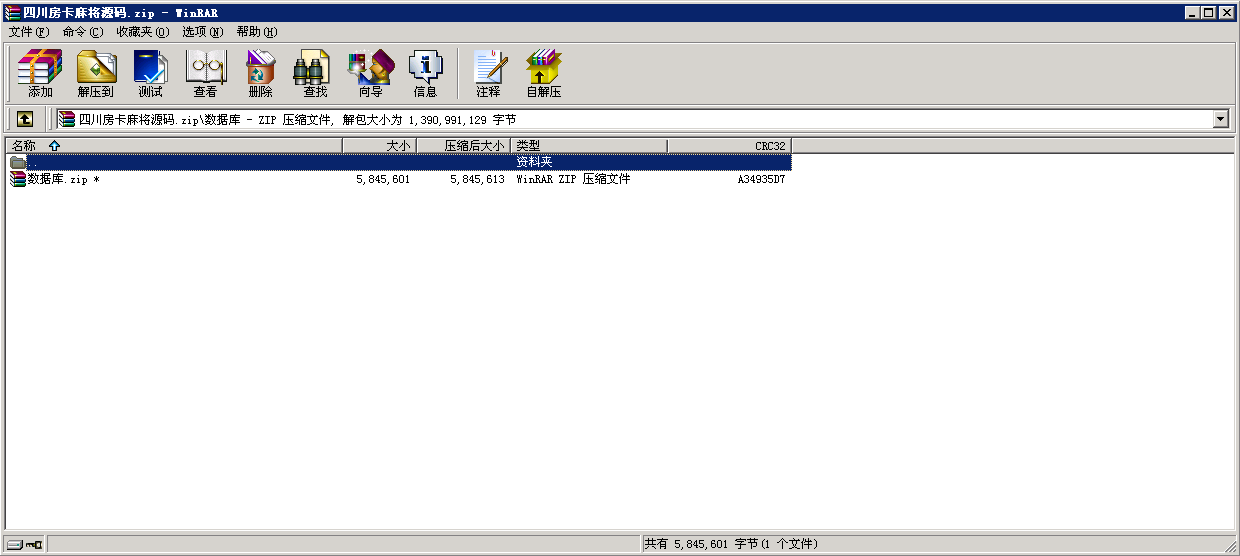This screenshot has height=556, width=1240.
Task: Expand the archive path dropdown arrow
Action: click(x=1220, y=120)
